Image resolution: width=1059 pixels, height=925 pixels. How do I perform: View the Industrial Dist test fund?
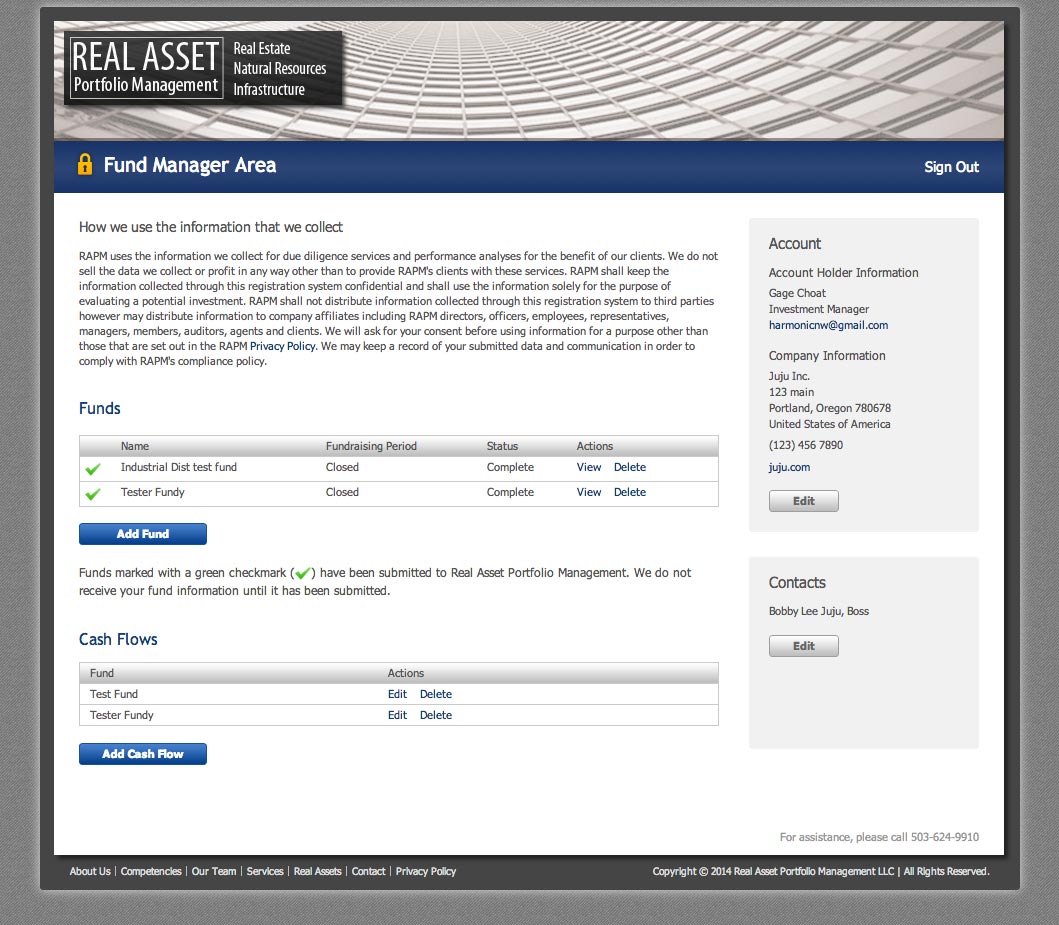pos(589,468)
